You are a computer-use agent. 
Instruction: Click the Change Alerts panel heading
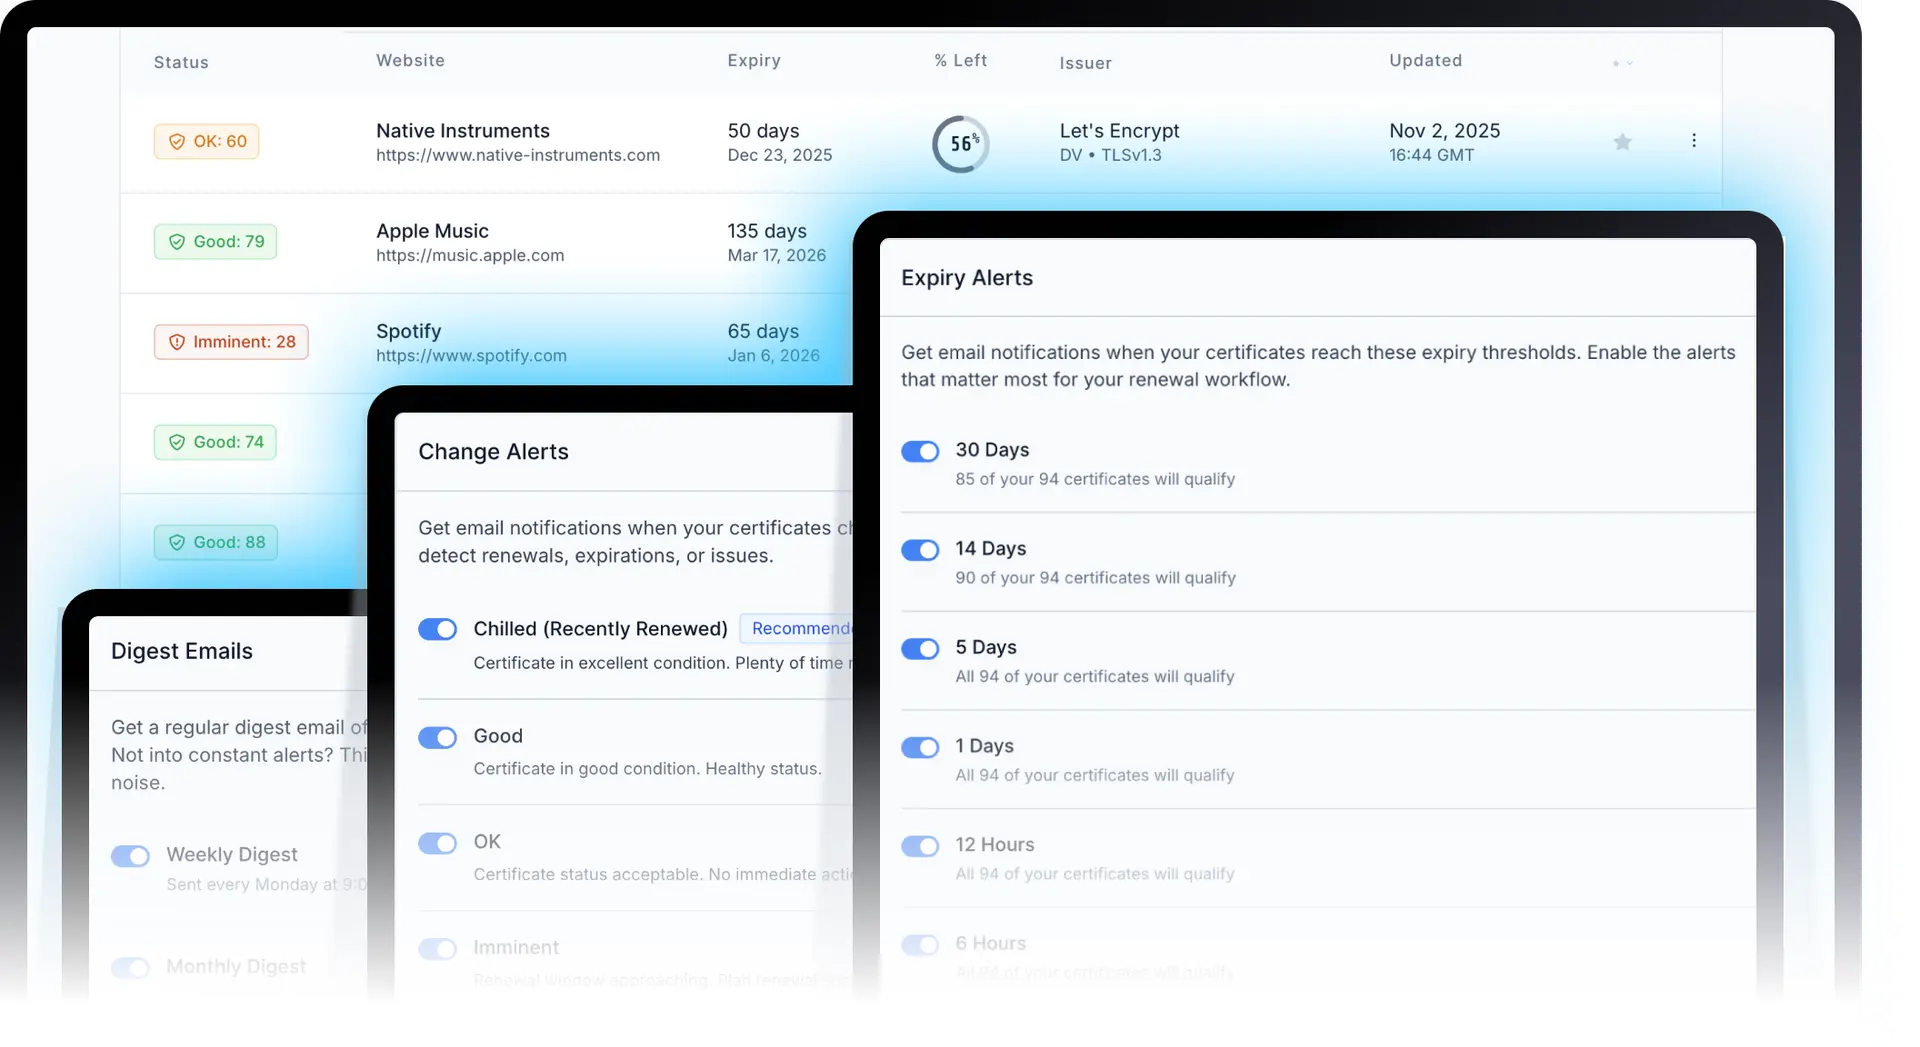click(493, 452)
